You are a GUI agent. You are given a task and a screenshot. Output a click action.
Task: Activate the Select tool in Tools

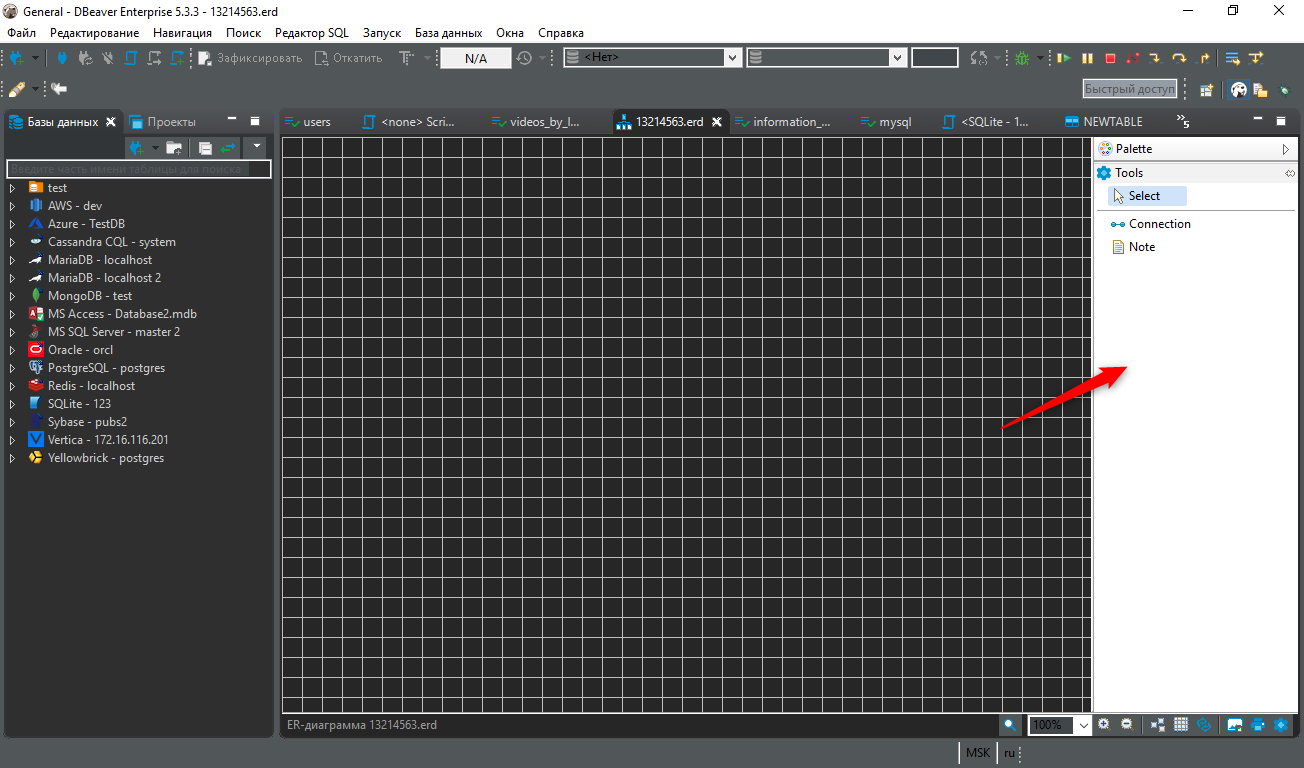(x=1143, y=195)
